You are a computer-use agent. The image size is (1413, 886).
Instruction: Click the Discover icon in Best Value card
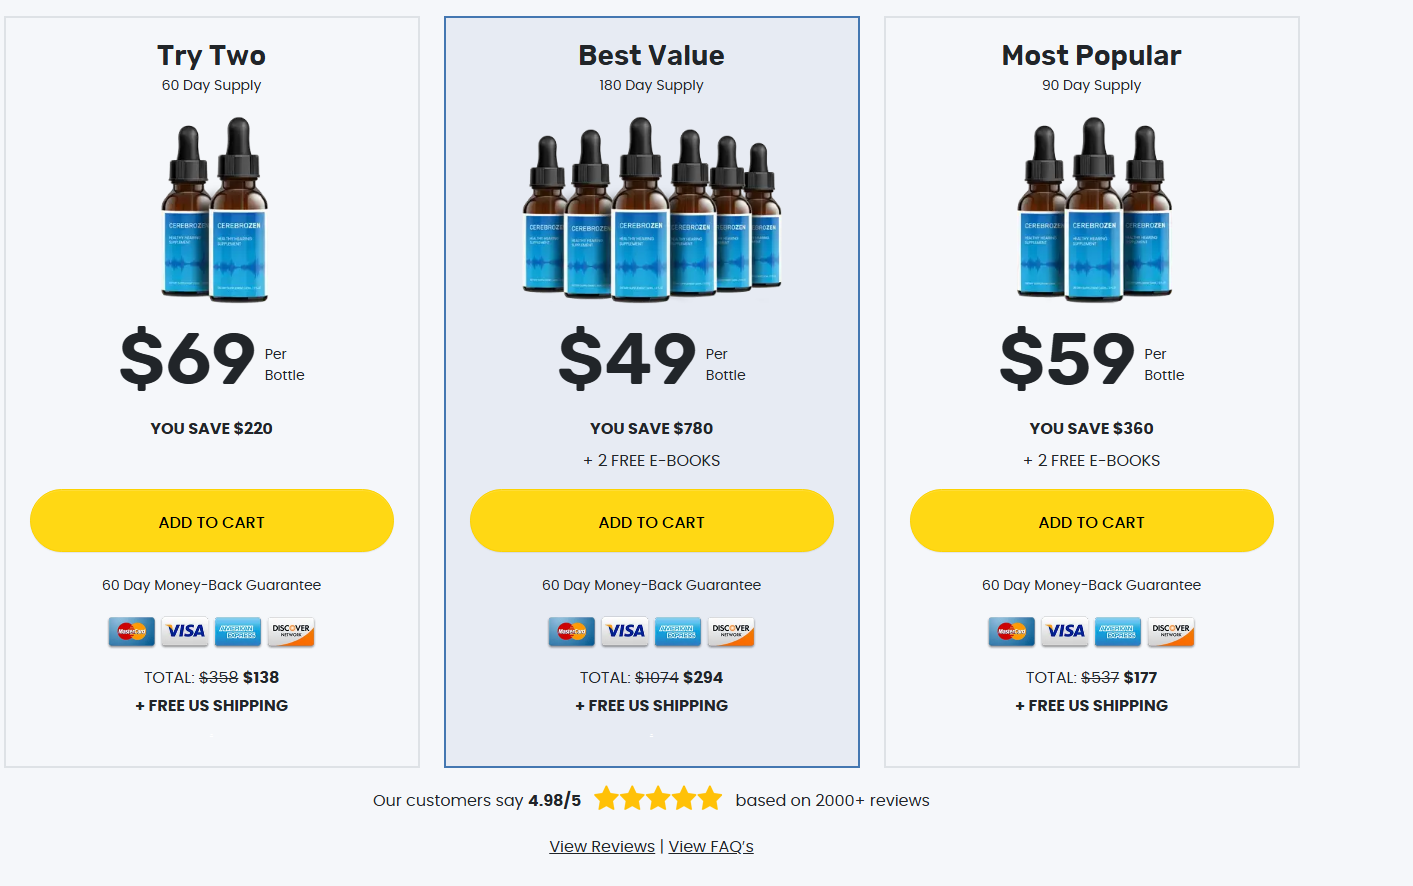(x=731, y=631)
